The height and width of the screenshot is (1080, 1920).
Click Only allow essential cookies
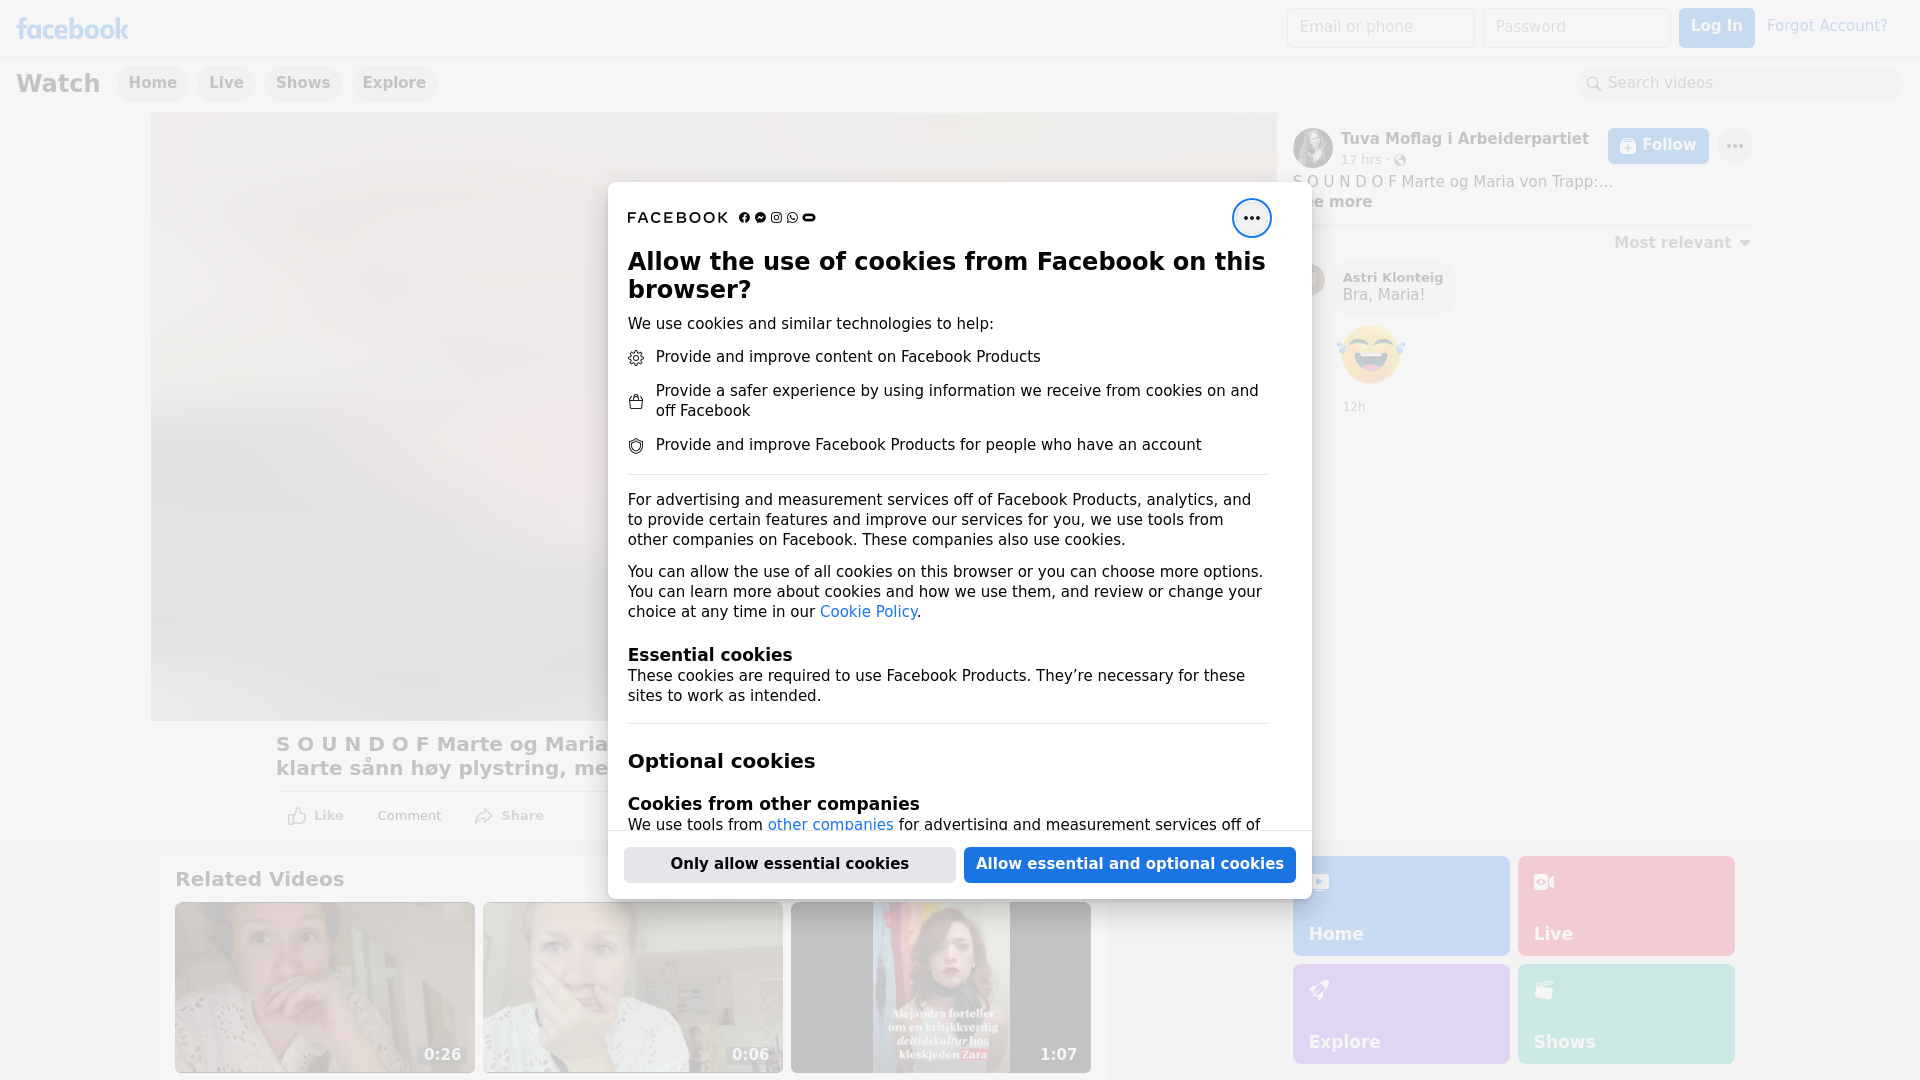pos(790,865)
